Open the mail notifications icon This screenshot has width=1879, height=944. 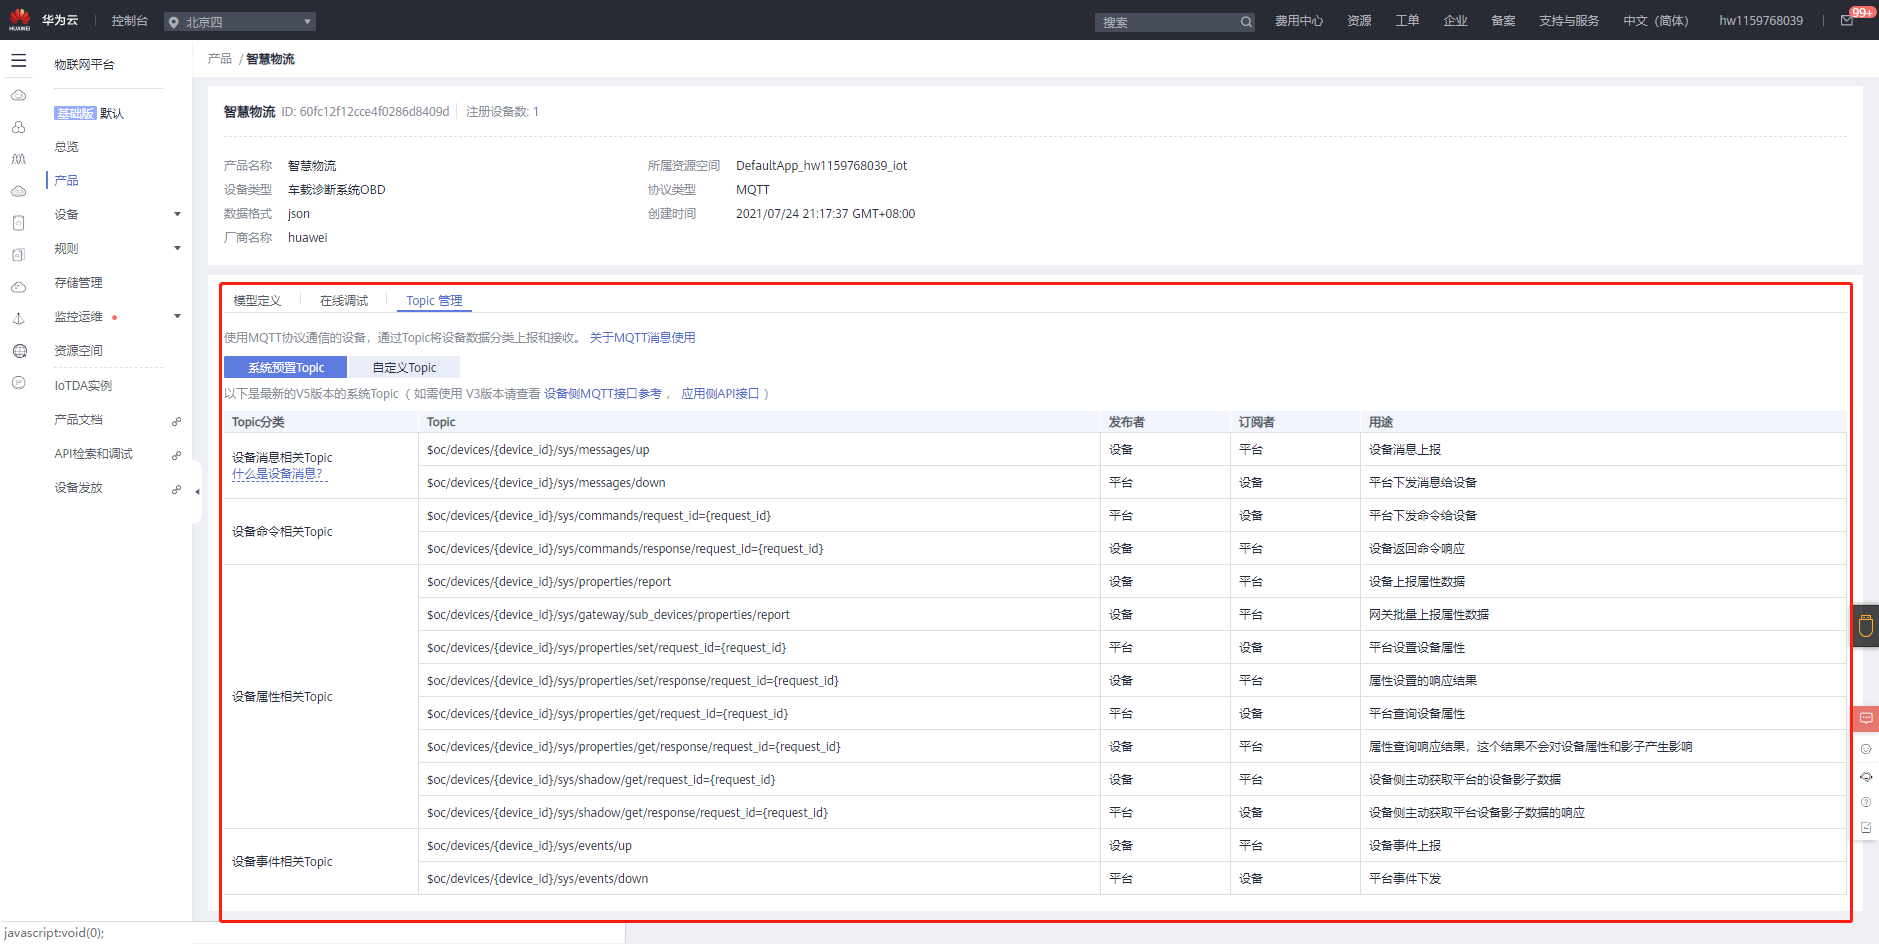(x=1847, y=20)
